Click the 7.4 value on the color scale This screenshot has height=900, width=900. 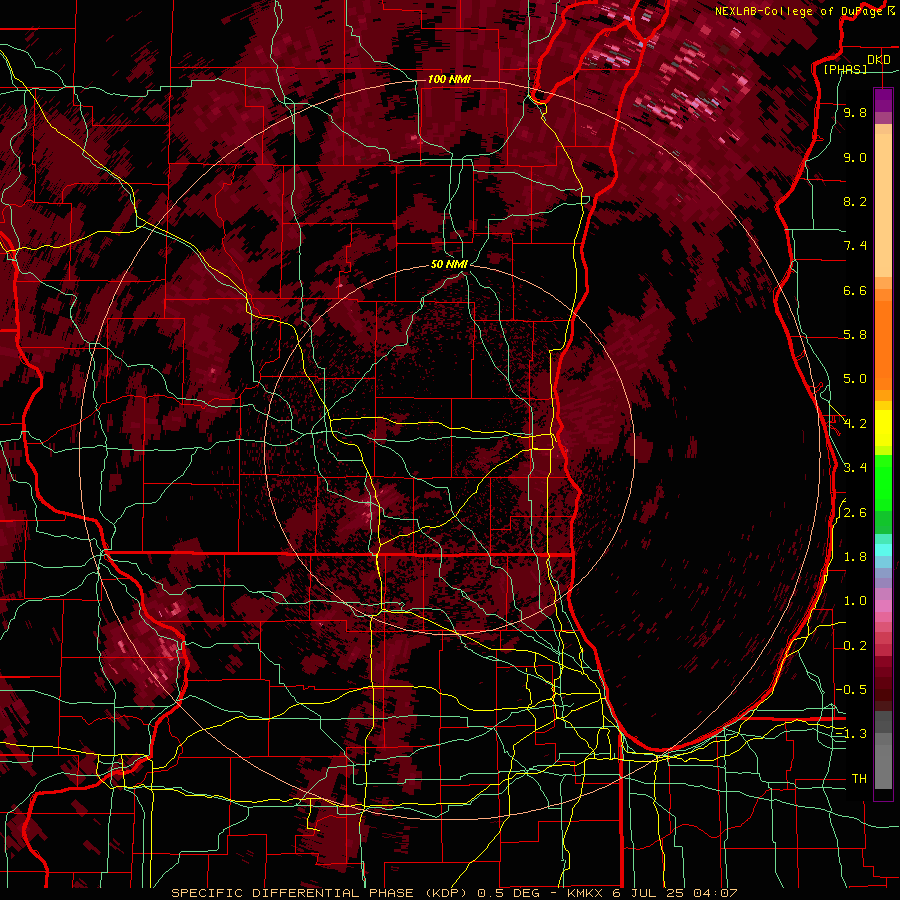[855, 246]
